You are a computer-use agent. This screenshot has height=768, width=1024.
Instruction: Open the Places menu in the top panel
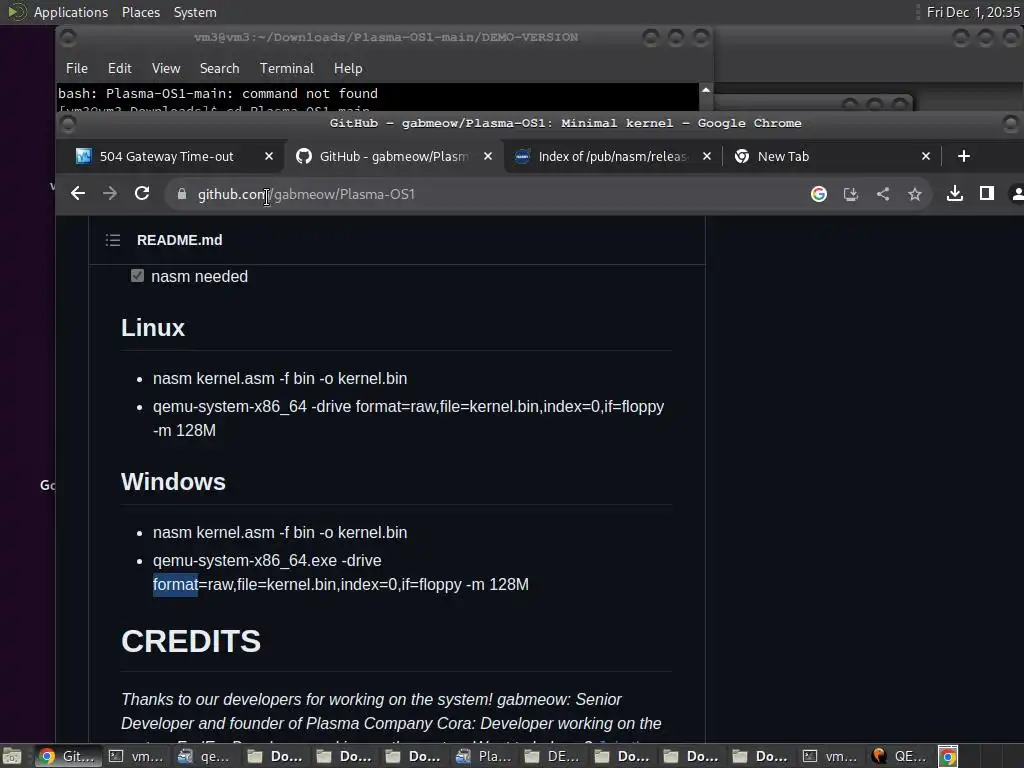click(141, 12)
